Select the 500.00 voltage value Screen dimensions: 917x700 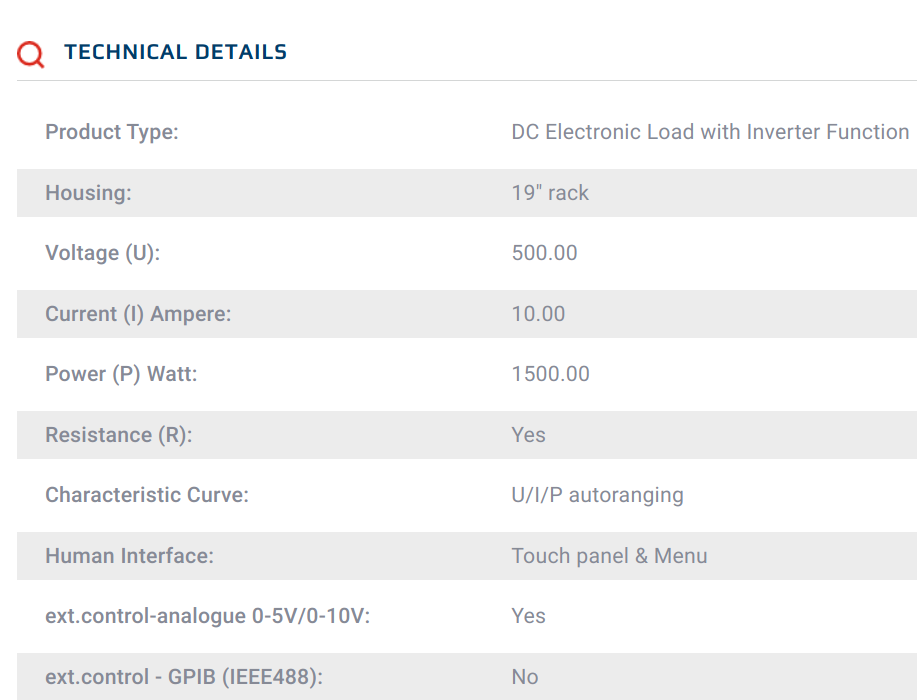tap(544, 253)
